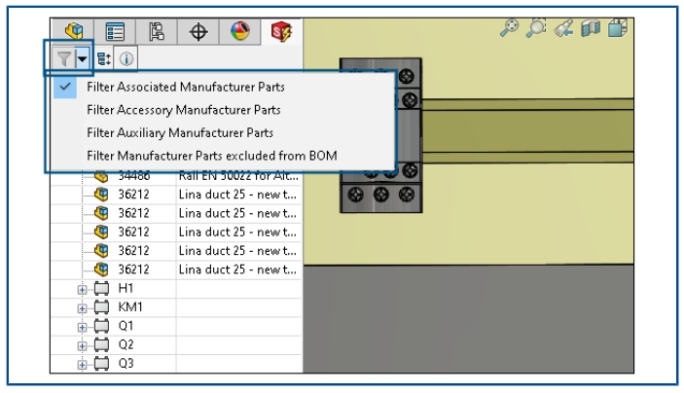Click the SOLIDWORKS Electrical manager tab

[x=281, y=31]
